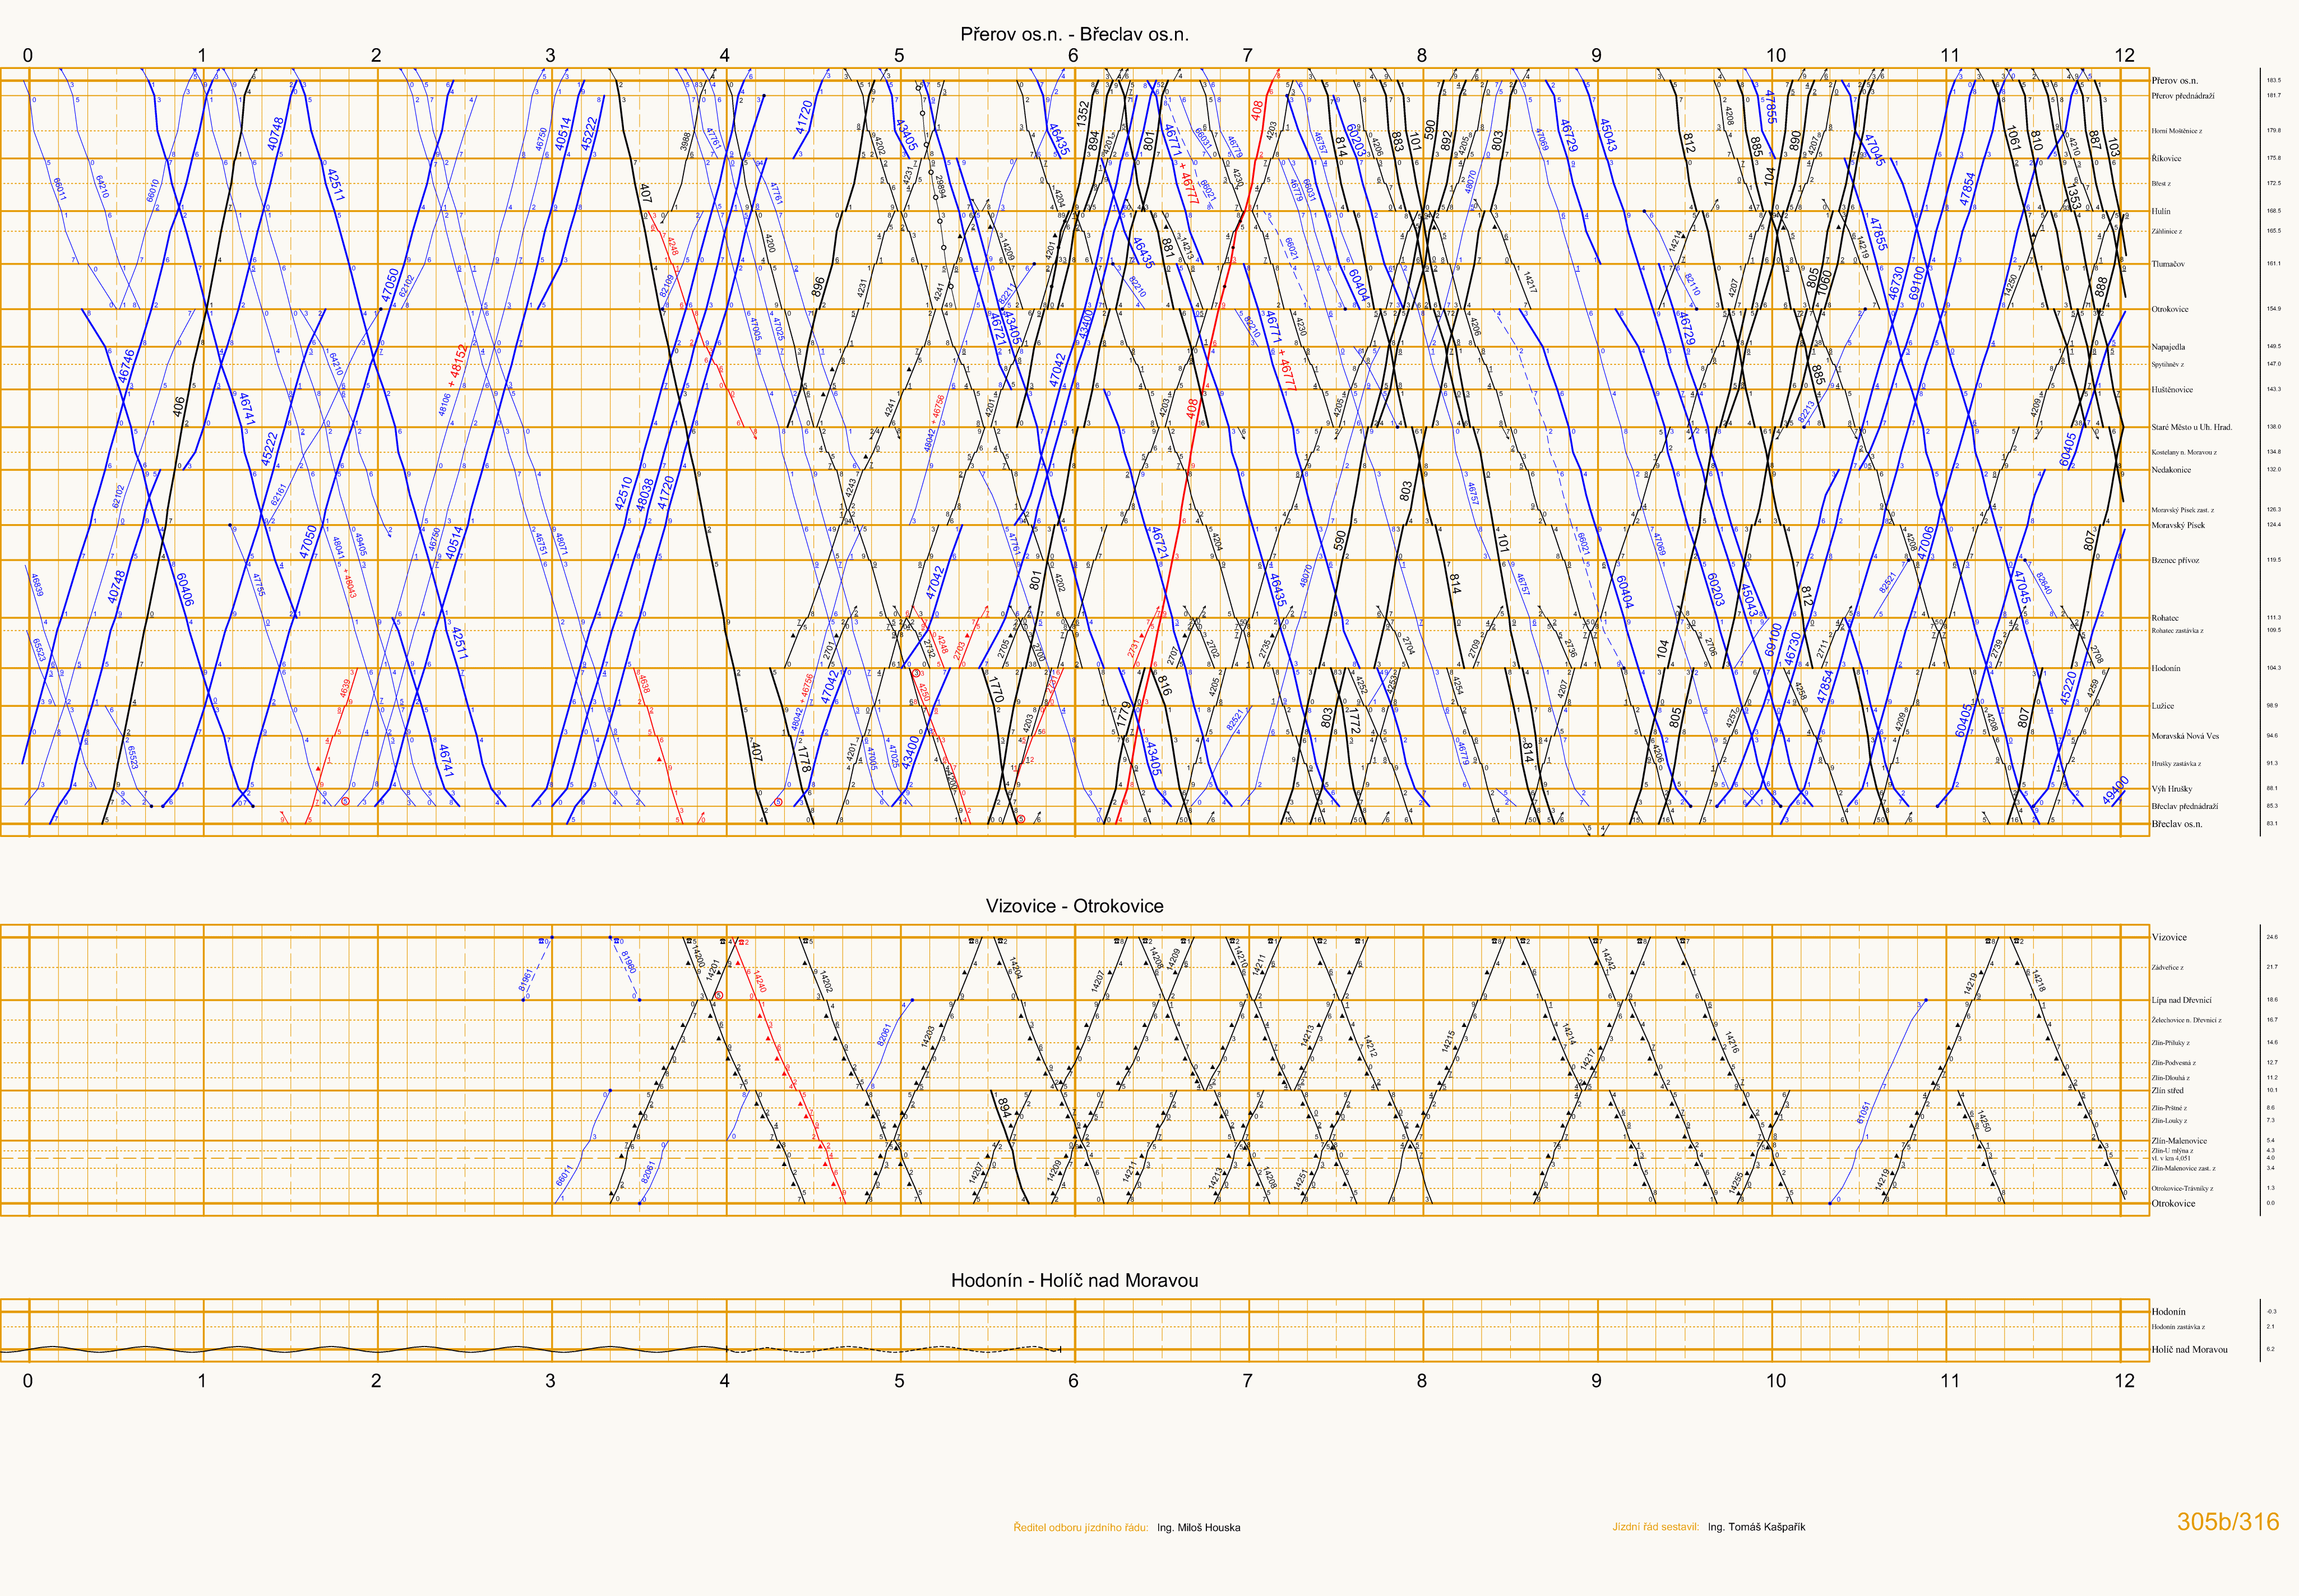The image size is (2299, 1596).
Task: Click the Hodonín - Holíč nad Moravou title
Action: point(1074,1280)
